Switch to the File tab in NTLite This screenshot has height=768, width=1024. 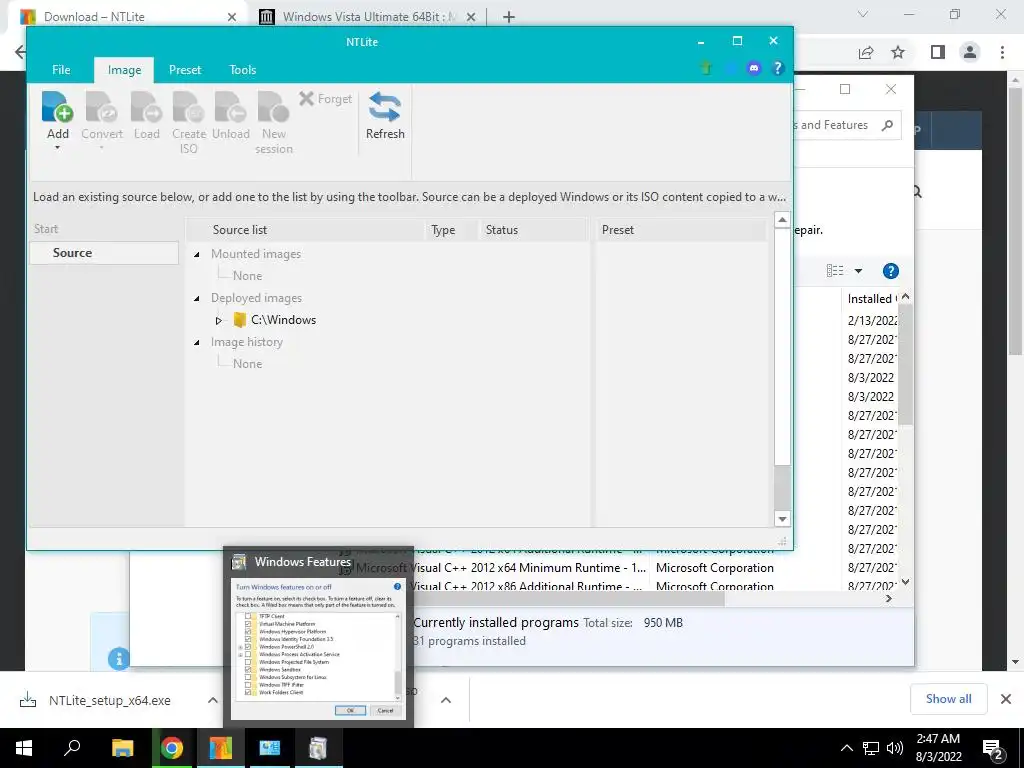[x=61, y=70]
